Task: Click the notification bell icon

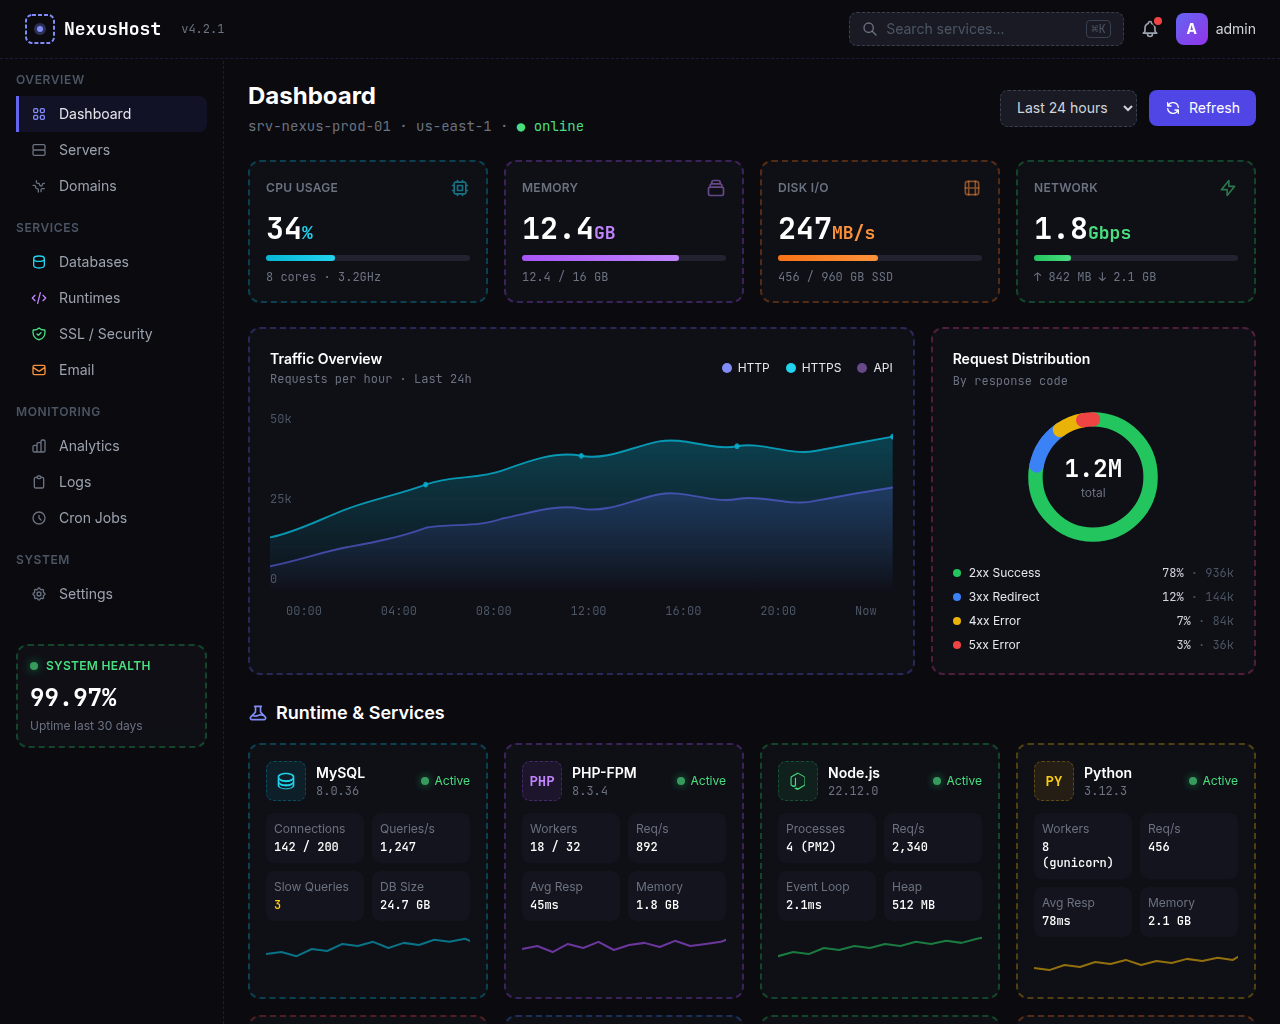Action: (1149, 29)
